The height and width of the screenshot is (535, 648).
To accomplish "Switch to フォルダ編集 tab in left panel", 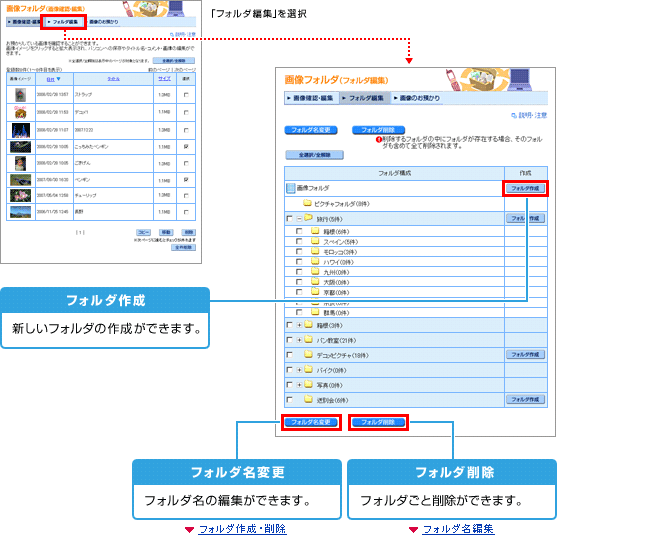I will pos(63,20).
